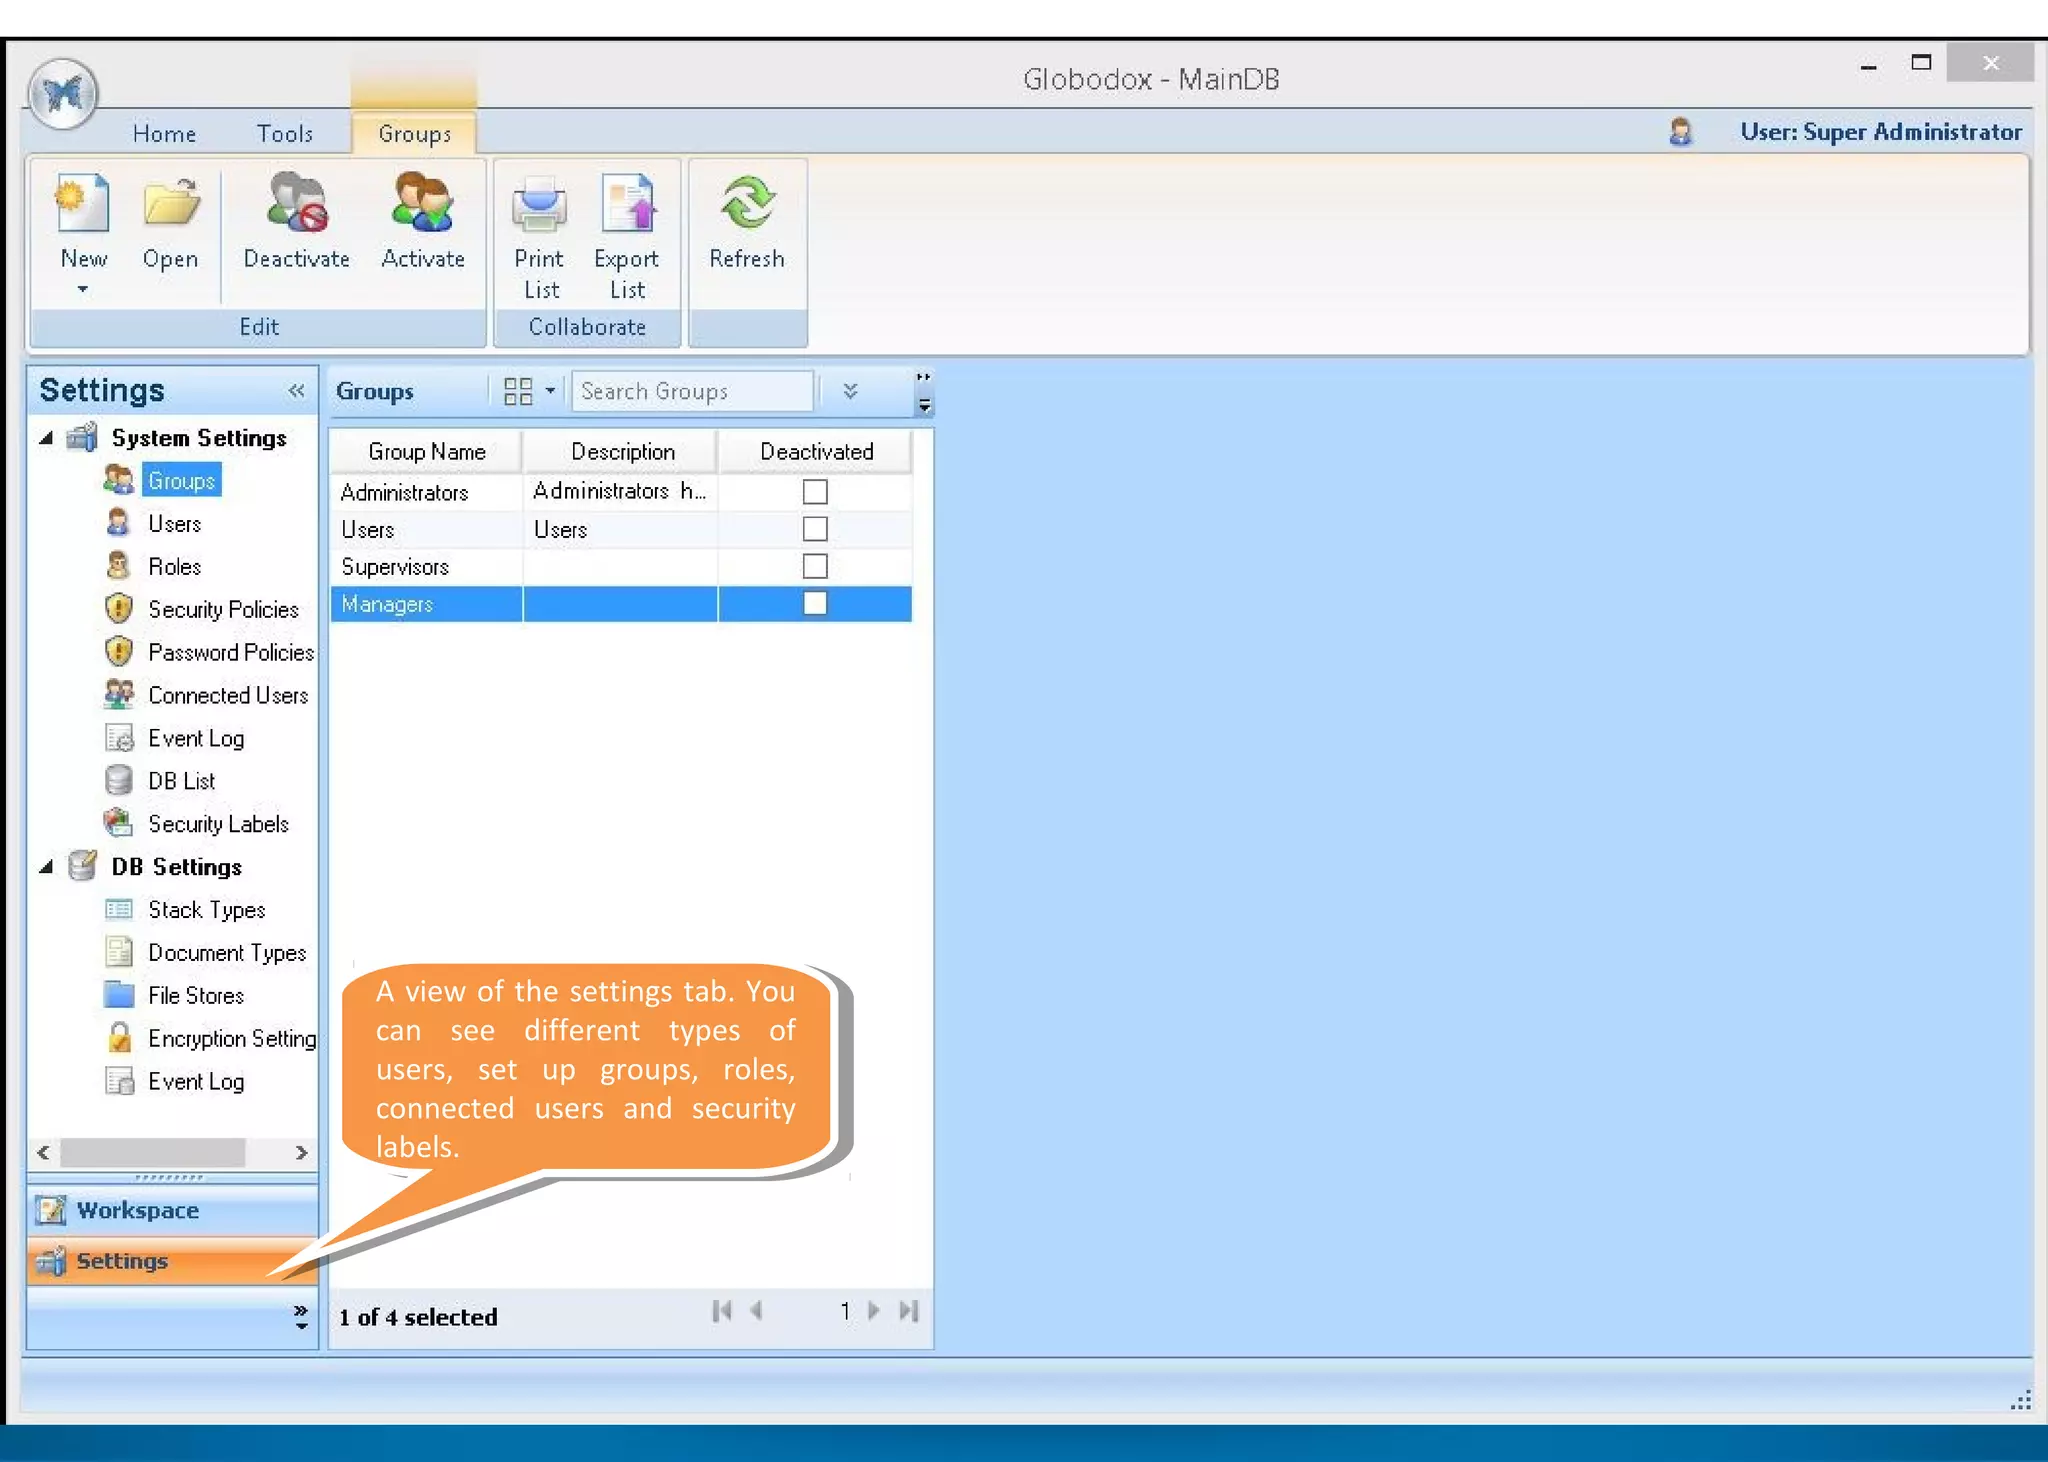Viewport: 2048px width, 1462px height.
Task: Toggle Deactivated checkbox for Supervisors group
Action: [815, 566]
